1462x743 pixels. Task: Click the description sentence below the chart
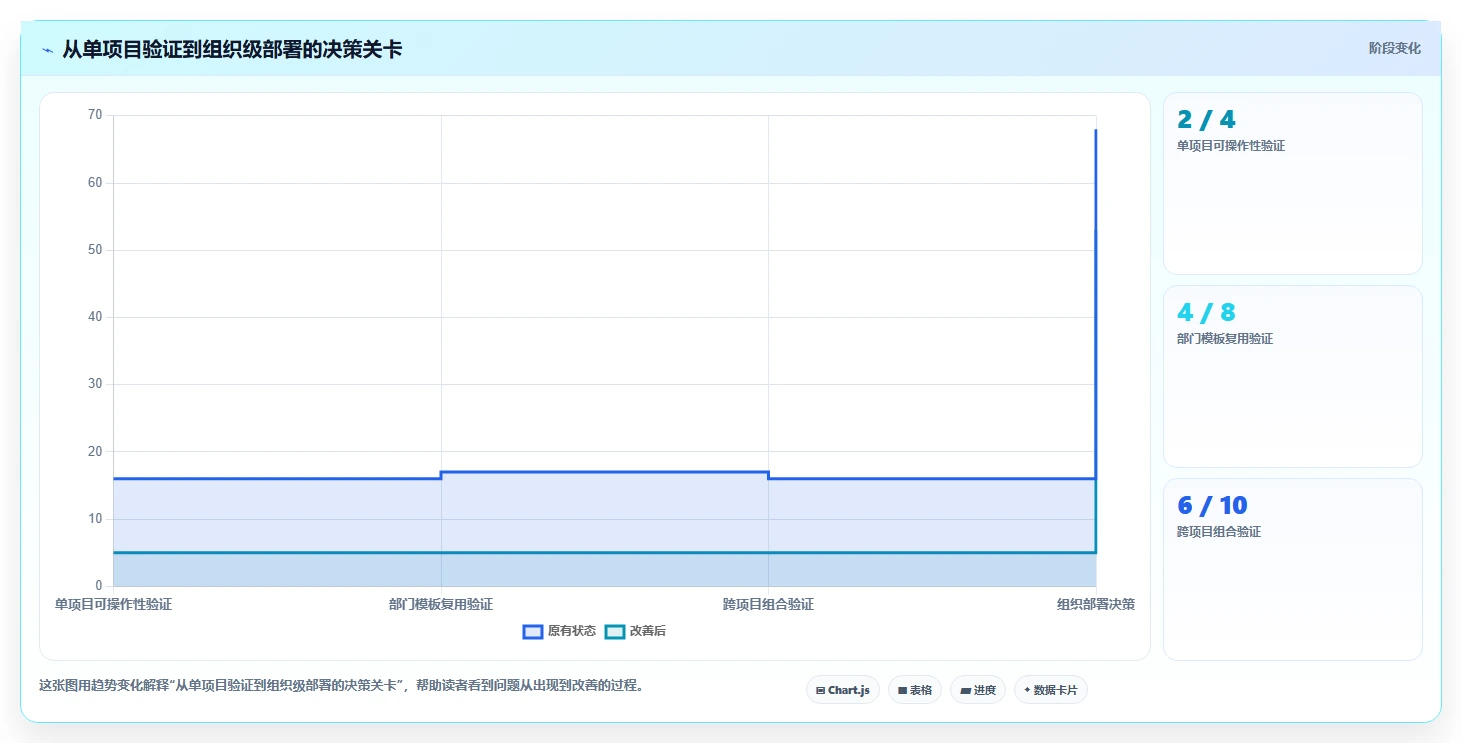click(341, 686)
